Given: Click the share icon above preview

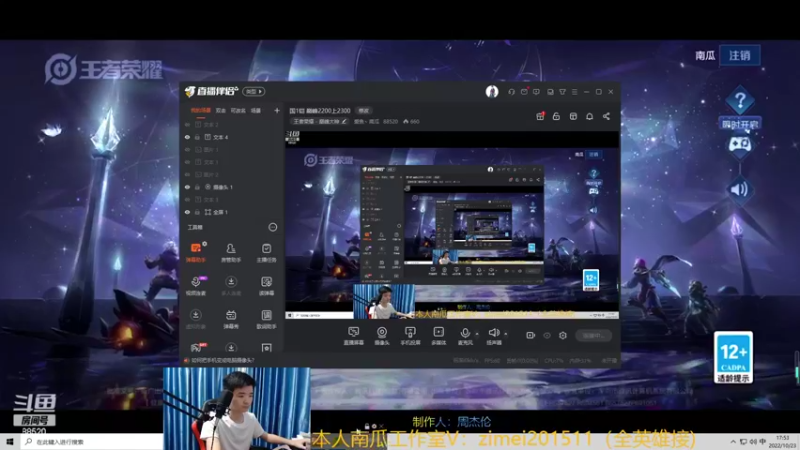Looking at the screenshot, I should pyautogui.click(x=606, y=116).
